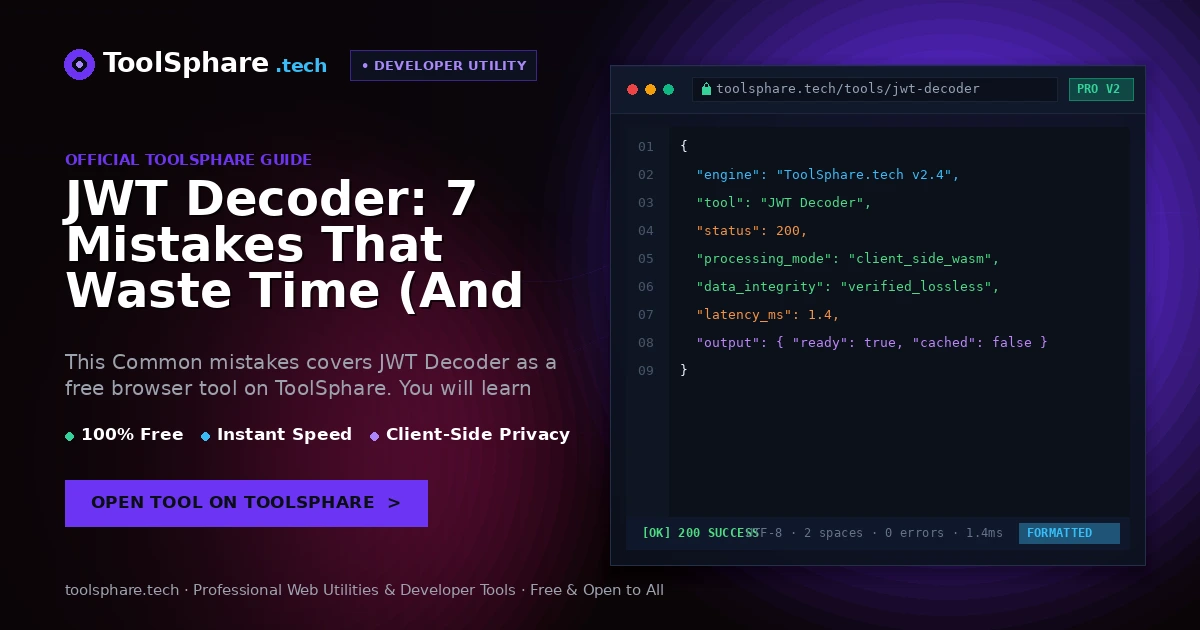The width and height of the screenshot is (1200, 630).
Task: Click the description paragraph about Common mistakes
Action: tap(311, 375)
